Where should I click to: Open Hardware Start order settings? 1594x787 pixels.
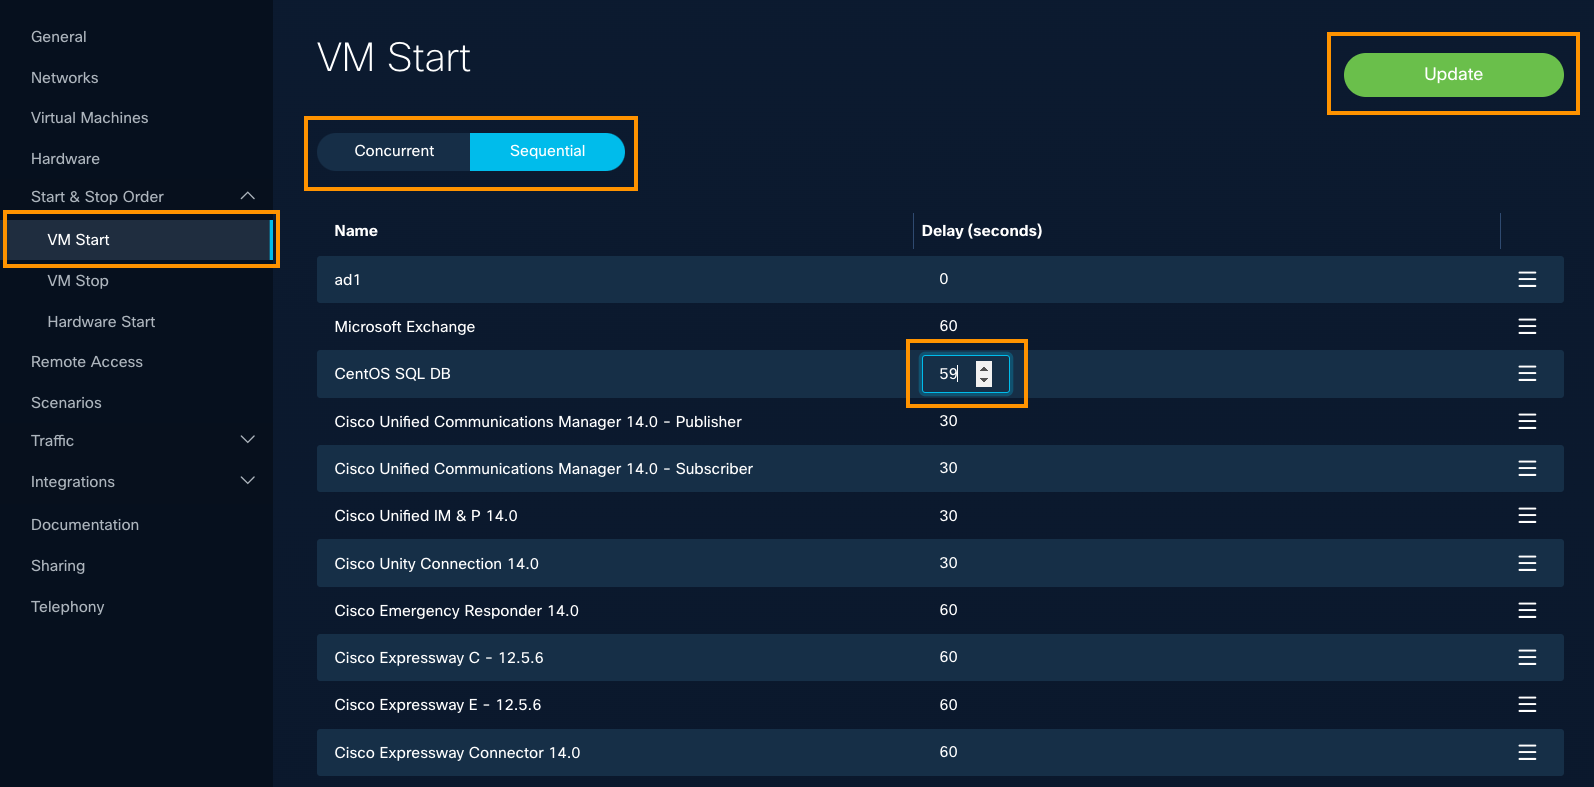[101, 322]
